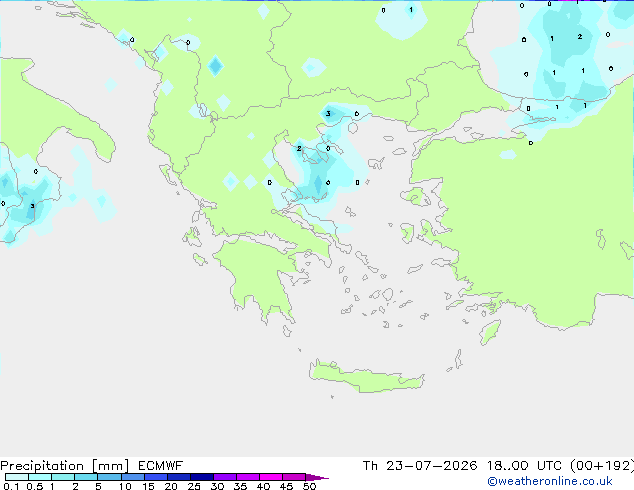
Task: Click the 0.5–1 mm legend swatch
Action: [40, 477]
